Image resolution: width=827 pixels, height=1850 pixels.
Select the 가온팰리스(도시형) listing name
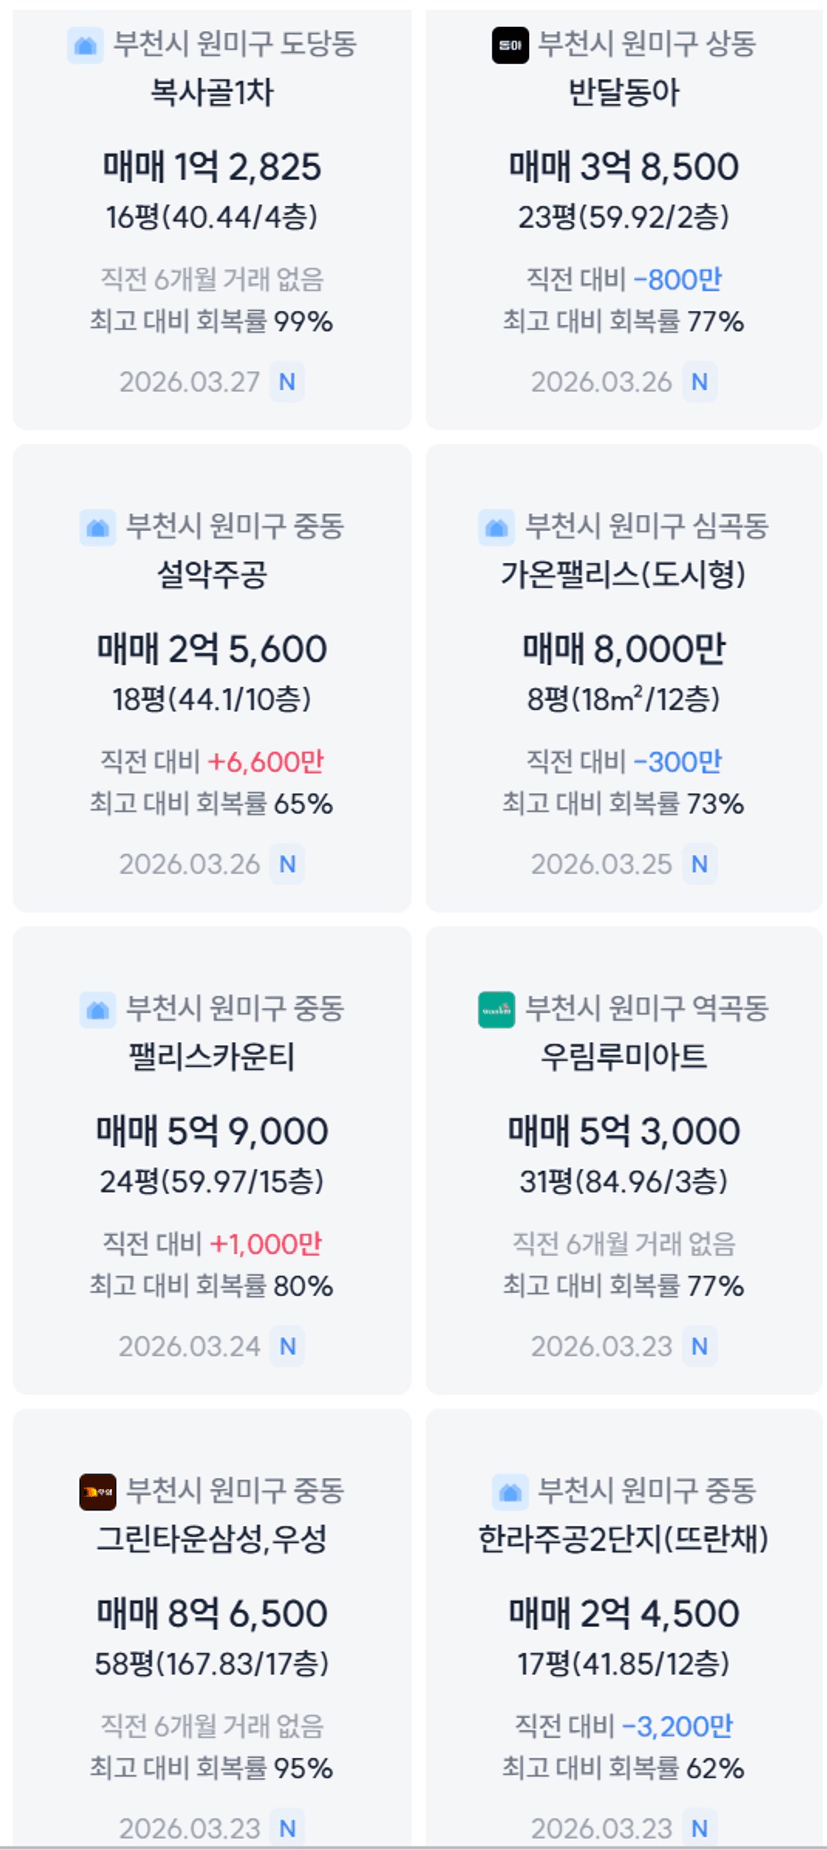coord(624,575)
